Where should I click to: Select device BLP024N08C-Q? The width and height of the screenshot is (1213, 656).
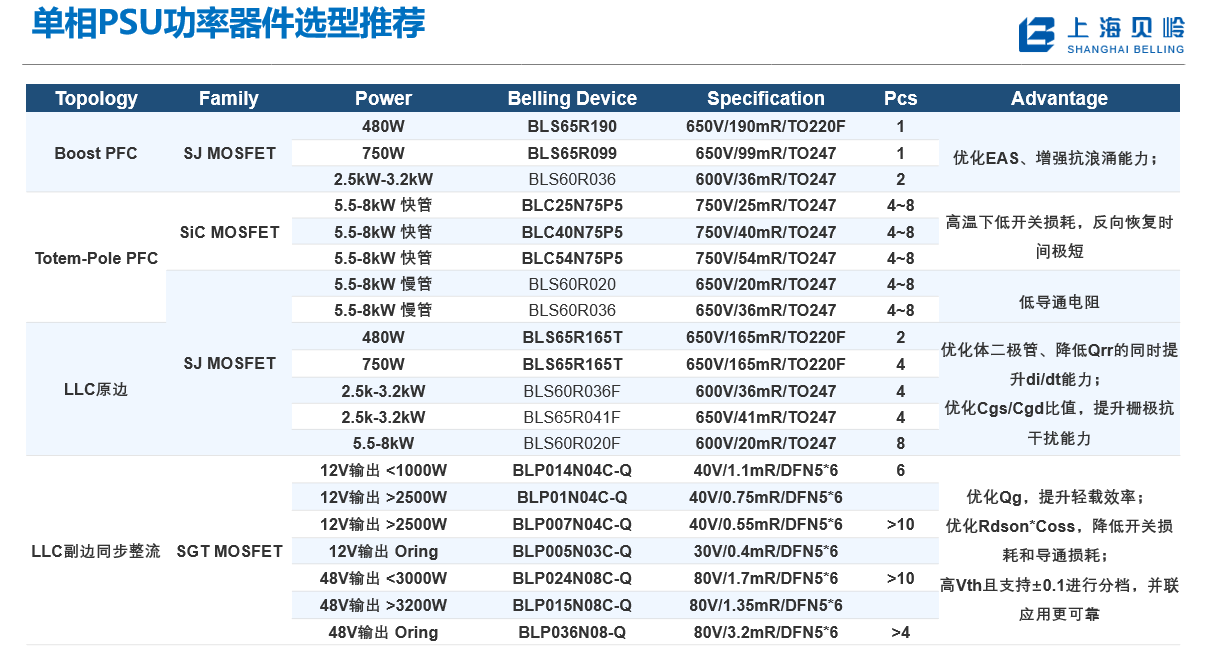[572, 578]
